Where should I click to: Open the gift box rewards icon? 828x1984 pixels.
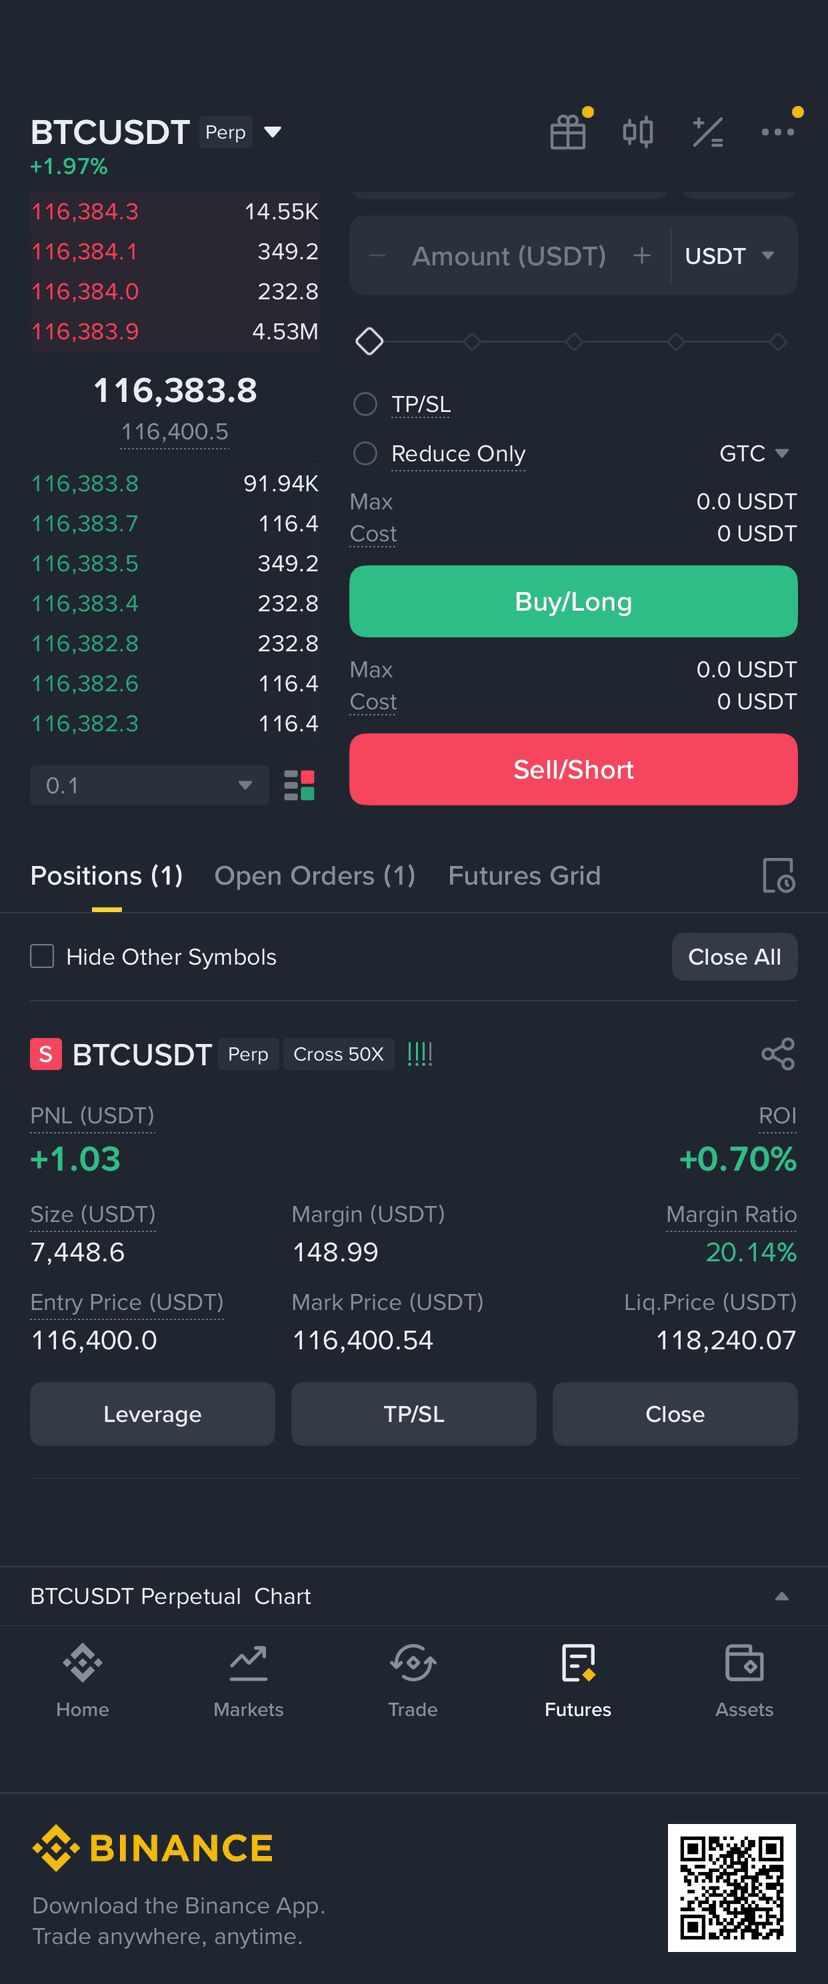tap(568, 132)
